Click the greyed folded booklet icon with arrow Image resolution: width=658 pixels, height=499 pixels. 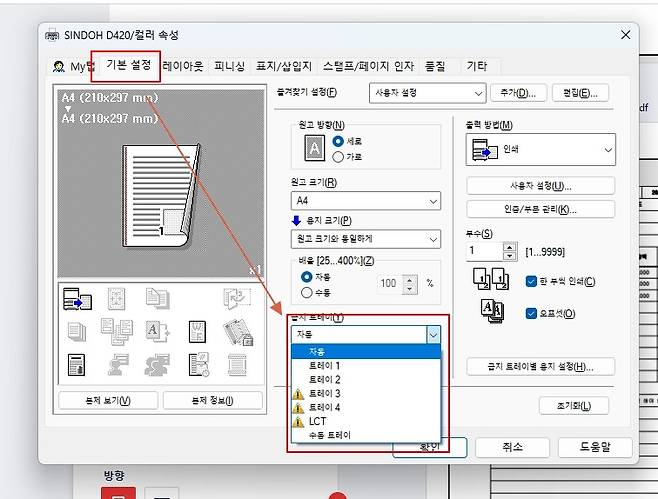click(237, 298)
